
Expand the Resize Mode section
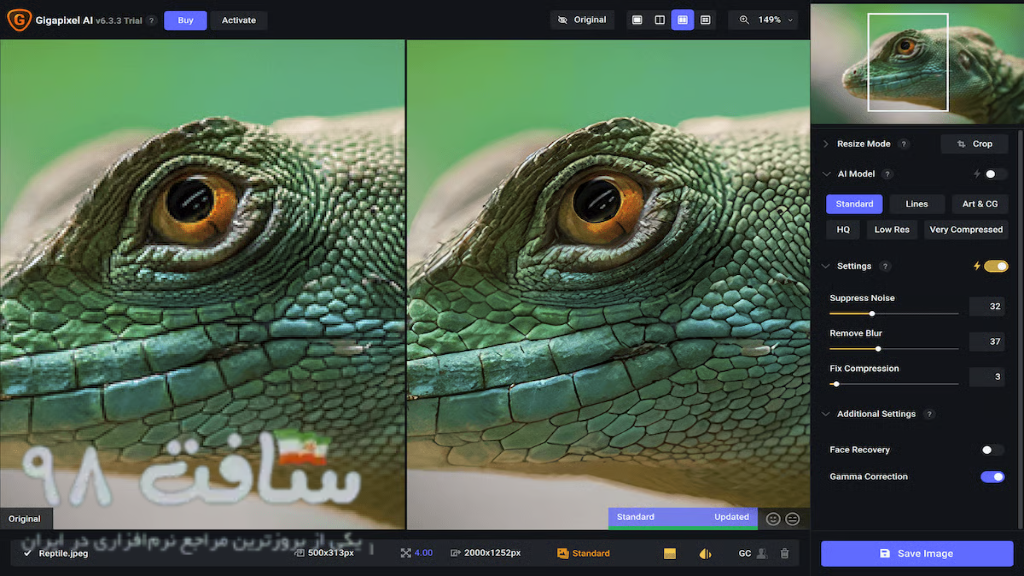(x=825, y=144)
